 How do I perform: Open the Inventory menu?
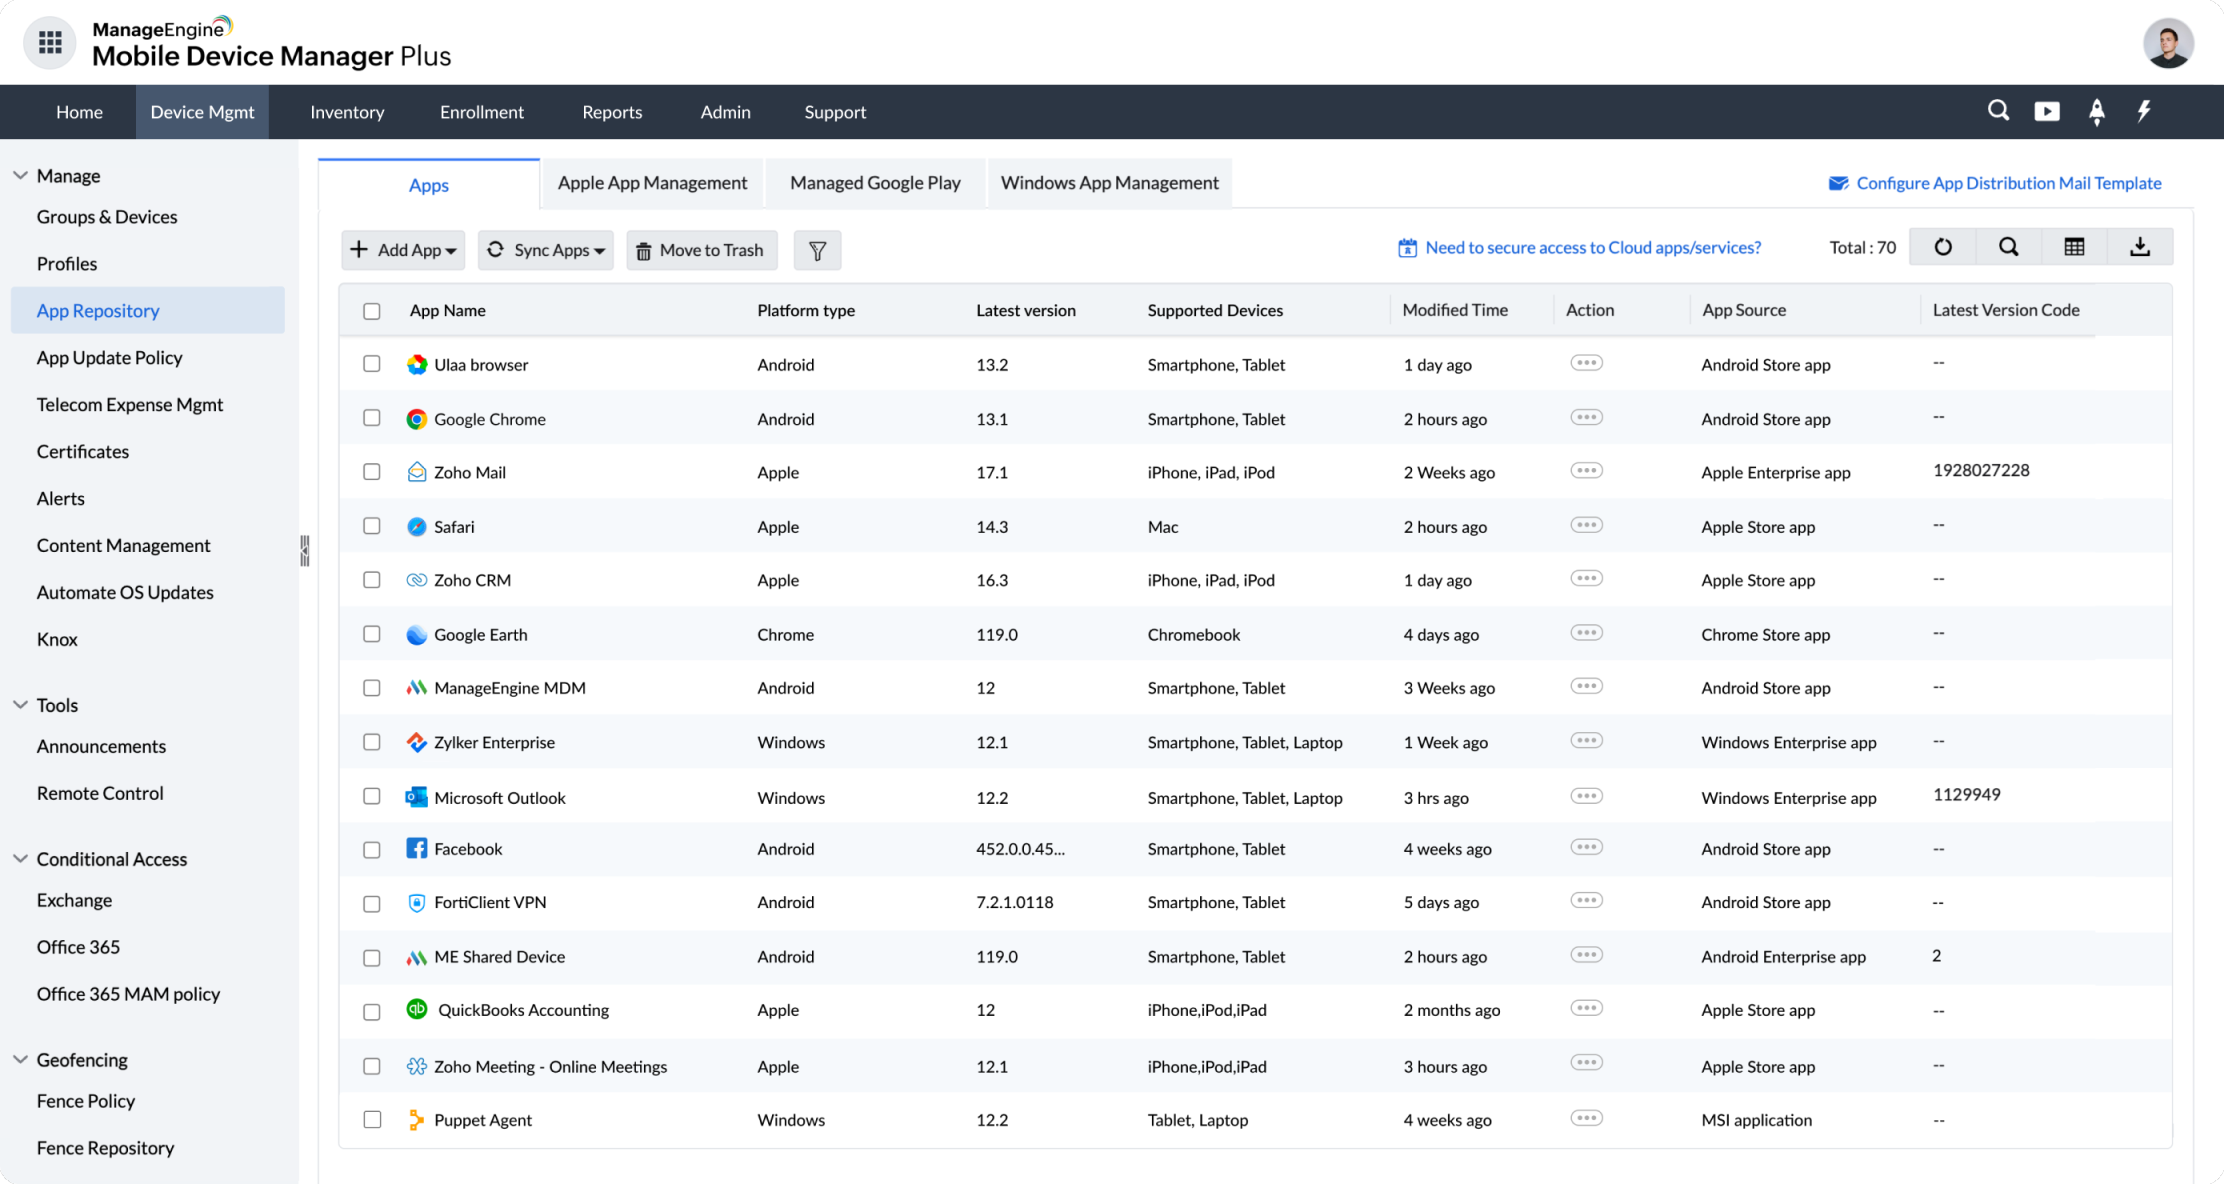(347, 112)
